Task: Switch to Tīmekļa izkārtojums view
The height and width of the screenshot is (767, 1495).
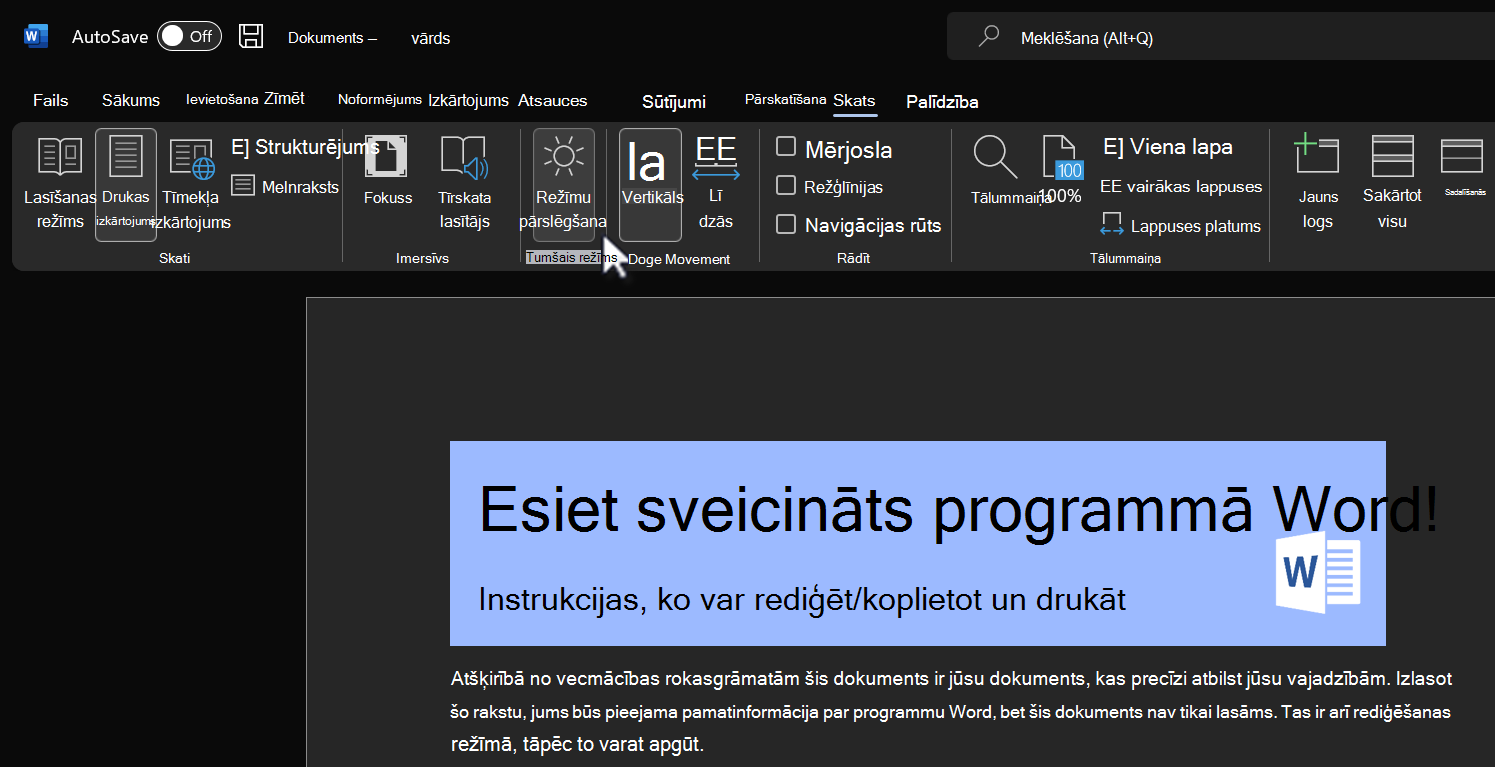Action: tap(191, 185)
